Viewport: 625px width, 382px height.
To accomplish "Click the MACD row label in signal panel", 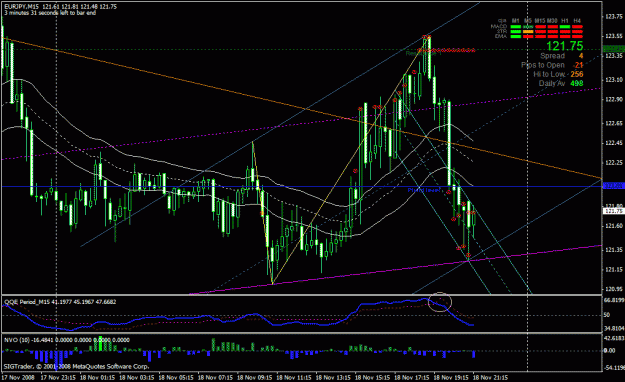I will (x=499, y=26).
